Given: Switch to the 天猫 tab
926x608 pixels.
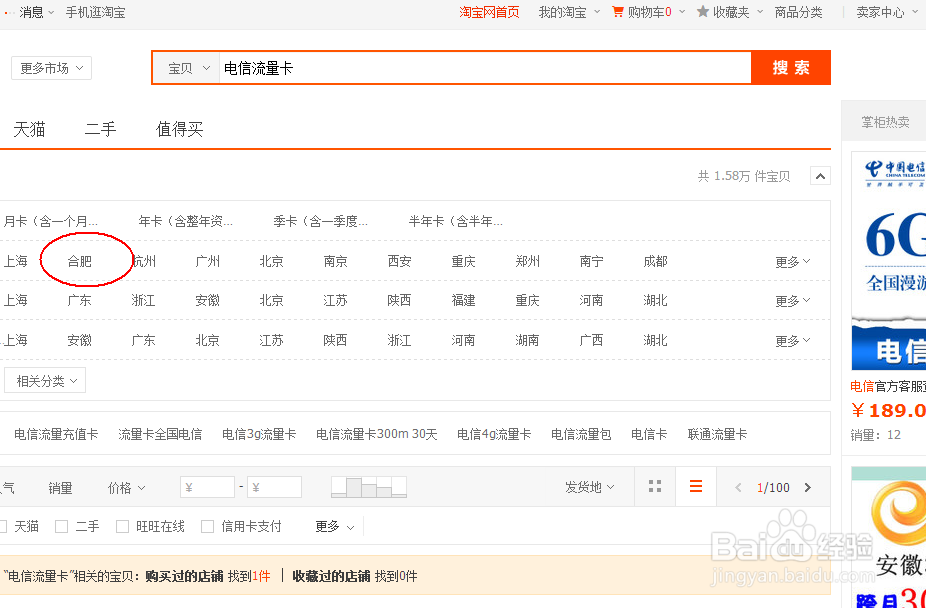Looking at the screenshot, I should point(29,129).
